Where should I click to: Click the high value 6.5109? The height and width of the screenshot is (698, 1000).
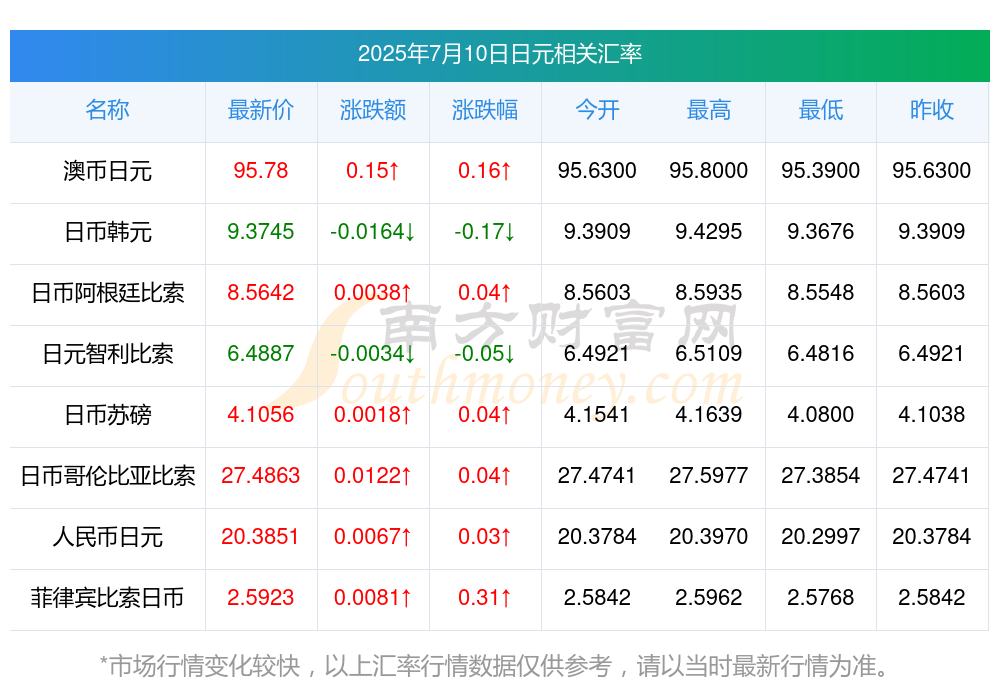point(708,353)
